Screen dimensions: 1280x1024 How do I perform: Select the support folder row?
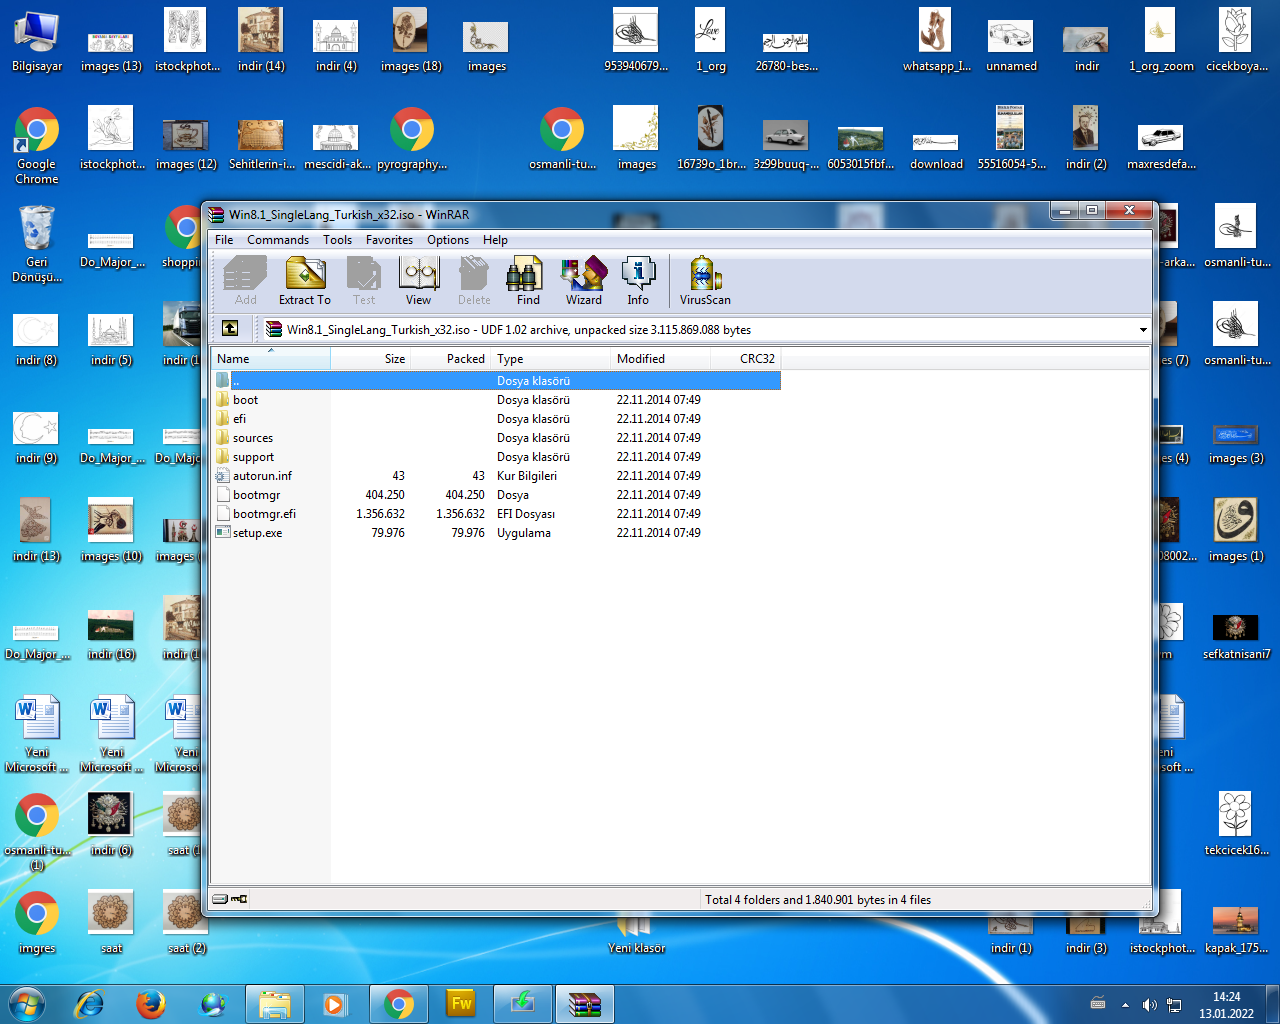point(496,457)
